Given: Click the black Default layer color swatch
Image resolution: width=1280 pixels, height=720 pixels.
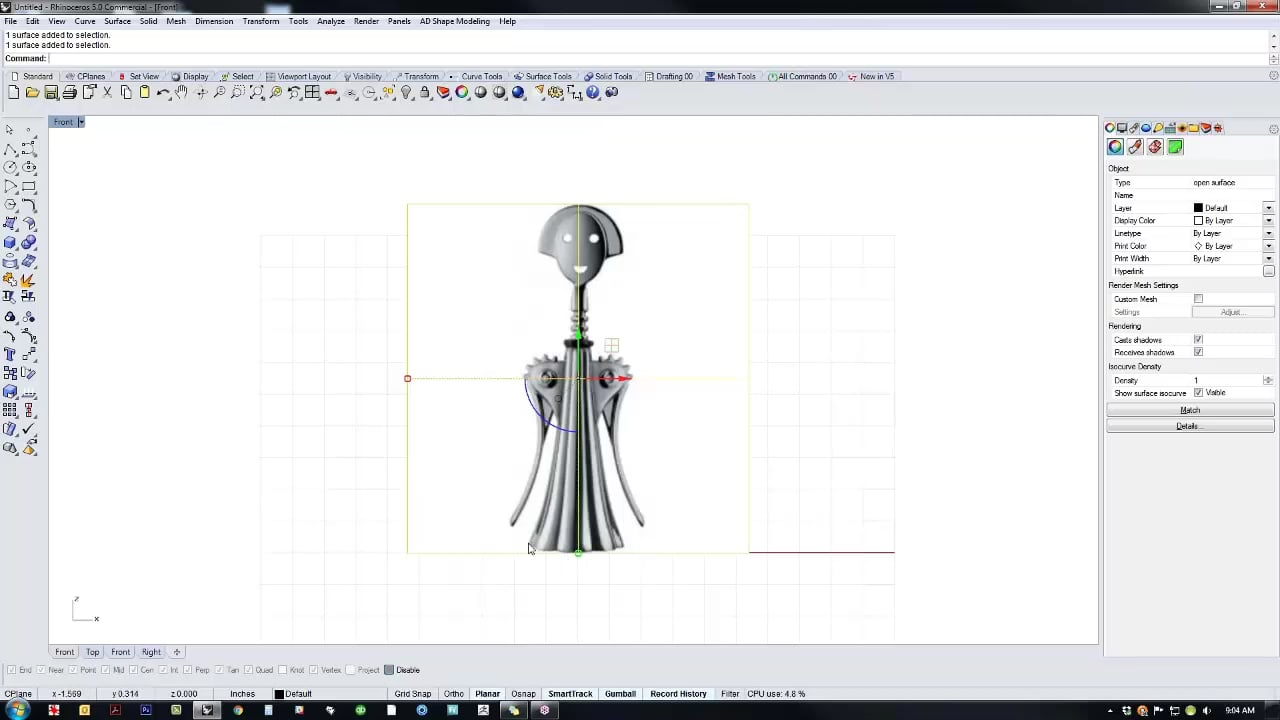Looking at the screenshot, I should tap(1198, 208).
